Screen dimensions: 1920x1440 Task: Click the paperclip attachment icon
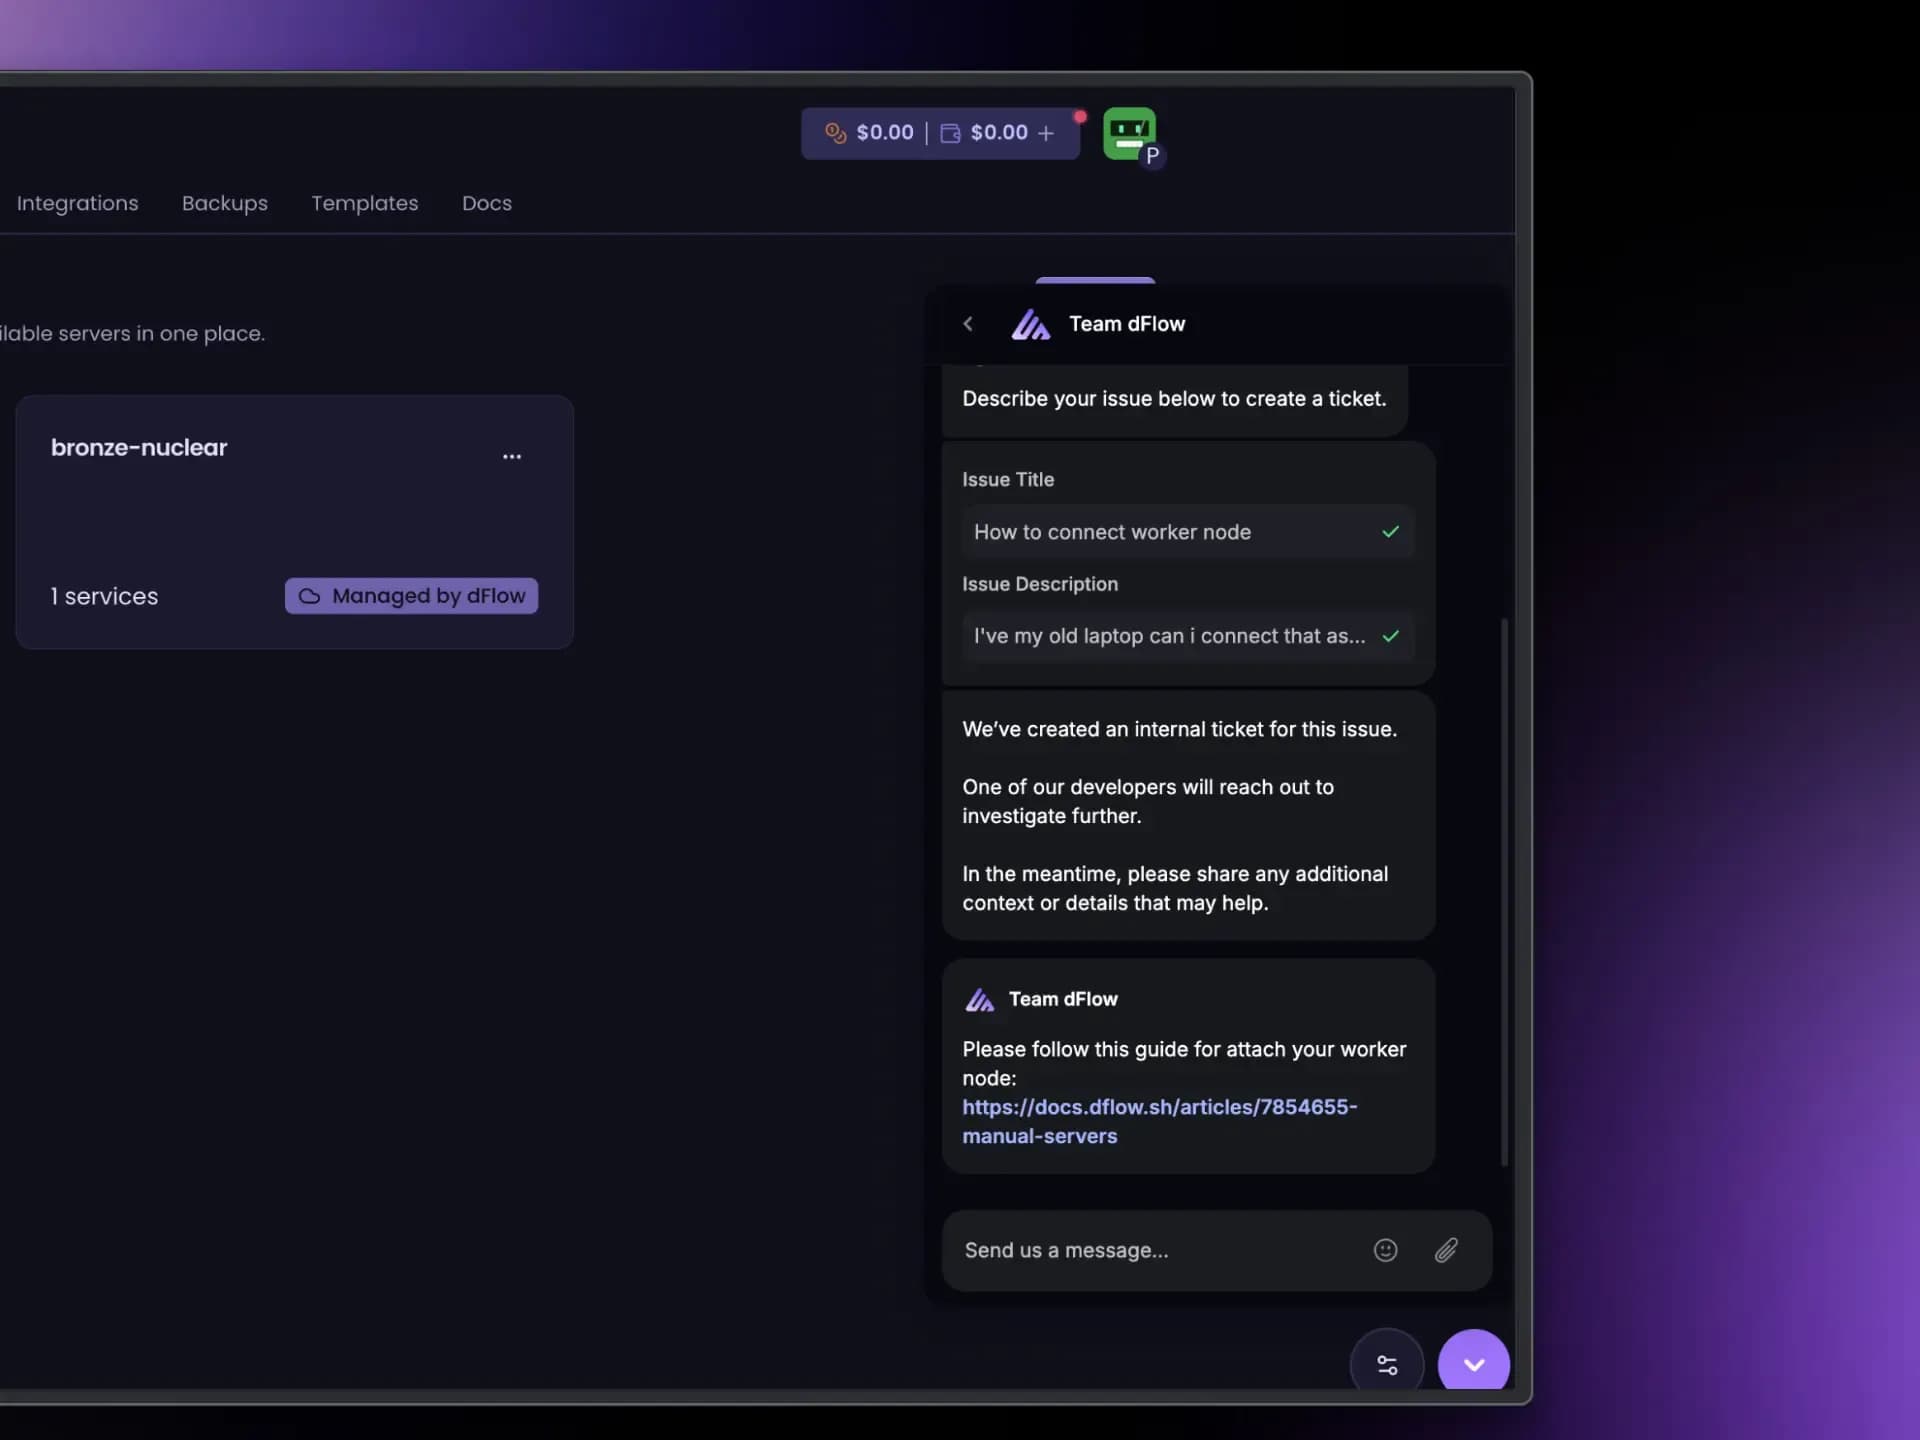tap(1446, 1250)
